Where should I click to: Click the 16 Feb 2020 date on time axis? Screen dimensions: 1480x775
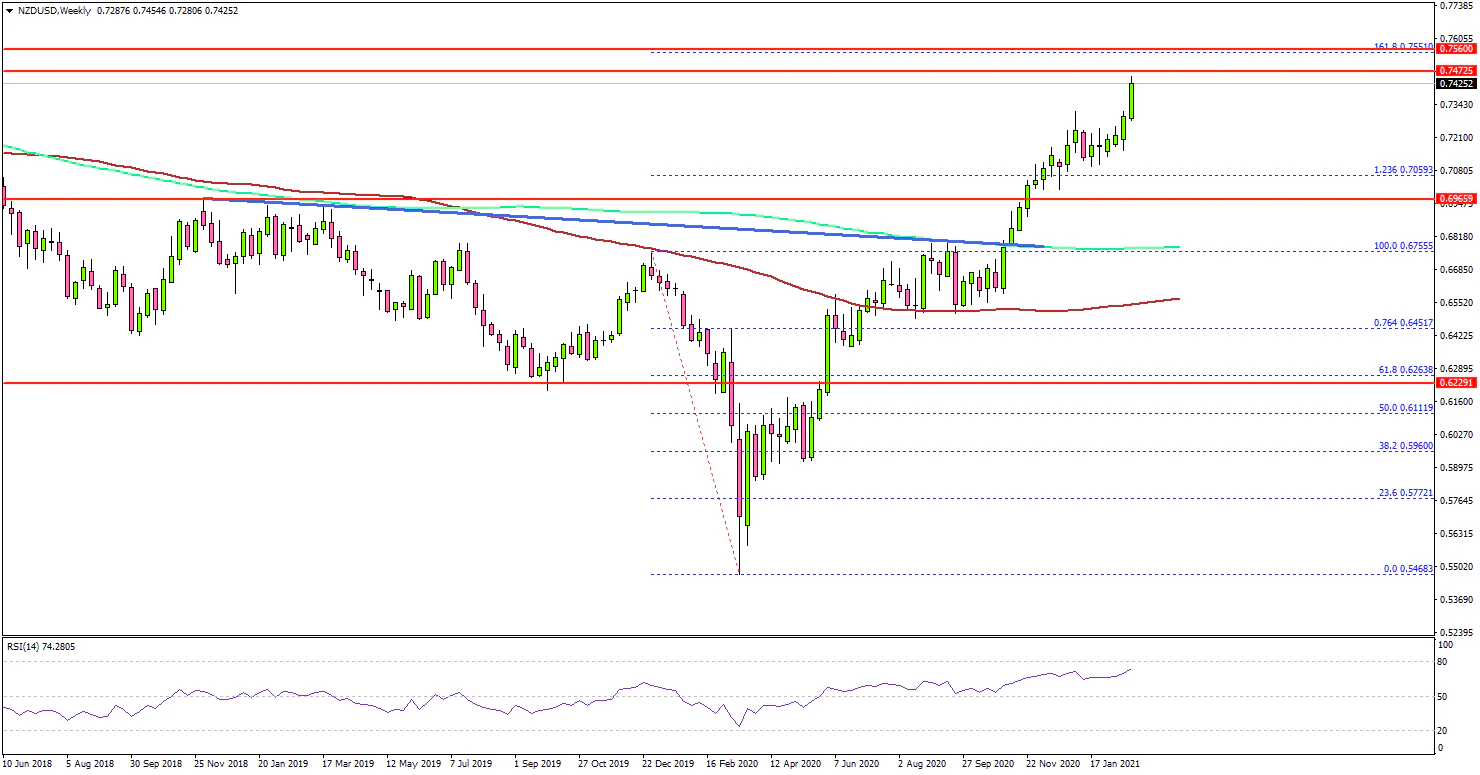coord(730,762)
